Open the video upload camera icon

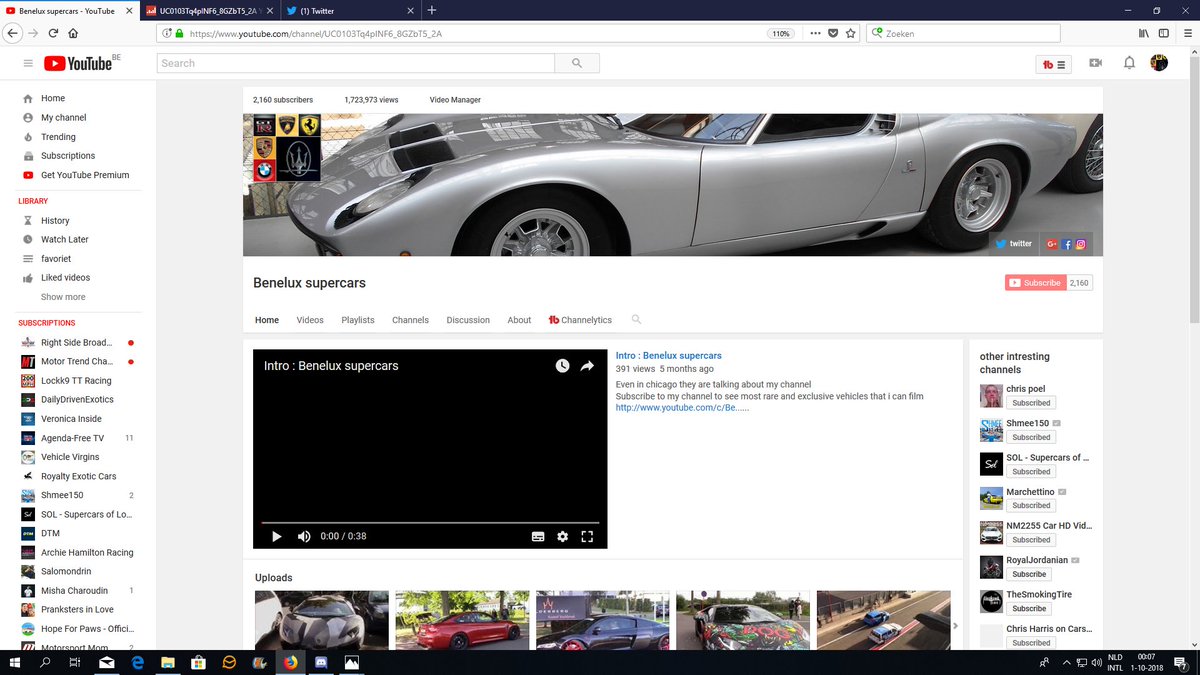tap(1096, 63)
